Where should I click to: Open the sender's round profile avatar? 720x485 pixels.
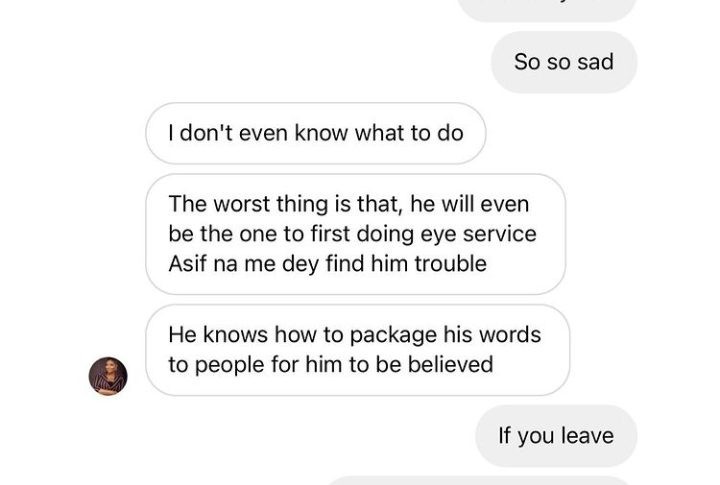click(x=108, y=376)
